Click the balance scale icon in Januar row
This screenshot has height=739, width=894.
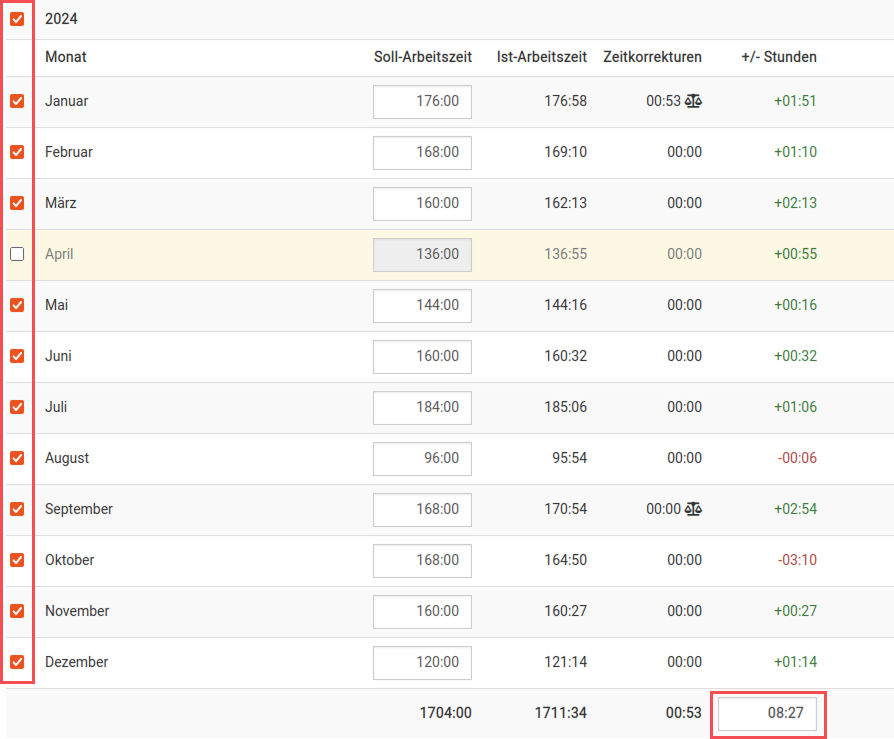point(693,101)
